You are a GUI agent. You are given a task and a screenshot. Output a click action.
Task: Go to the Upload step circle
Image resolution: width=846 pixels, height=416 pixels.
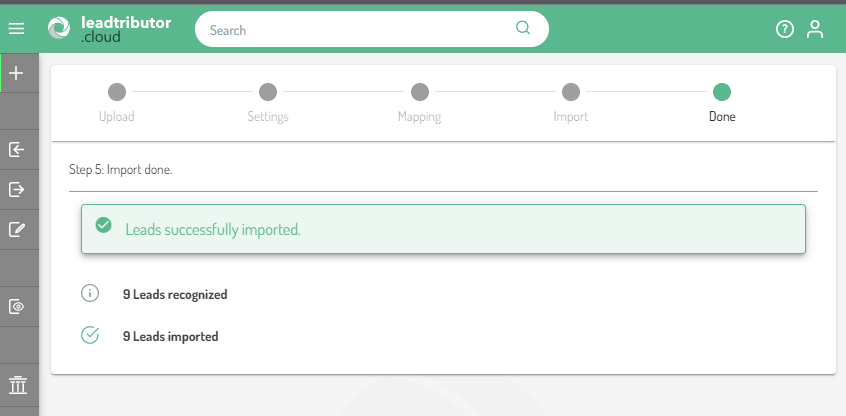pos(117,92)
